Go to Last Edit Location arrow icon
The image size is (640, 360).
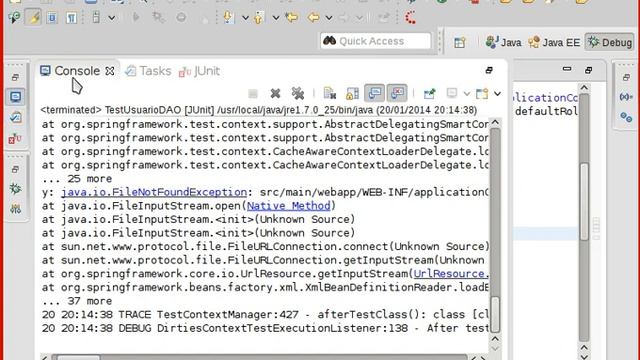[291, 18]
